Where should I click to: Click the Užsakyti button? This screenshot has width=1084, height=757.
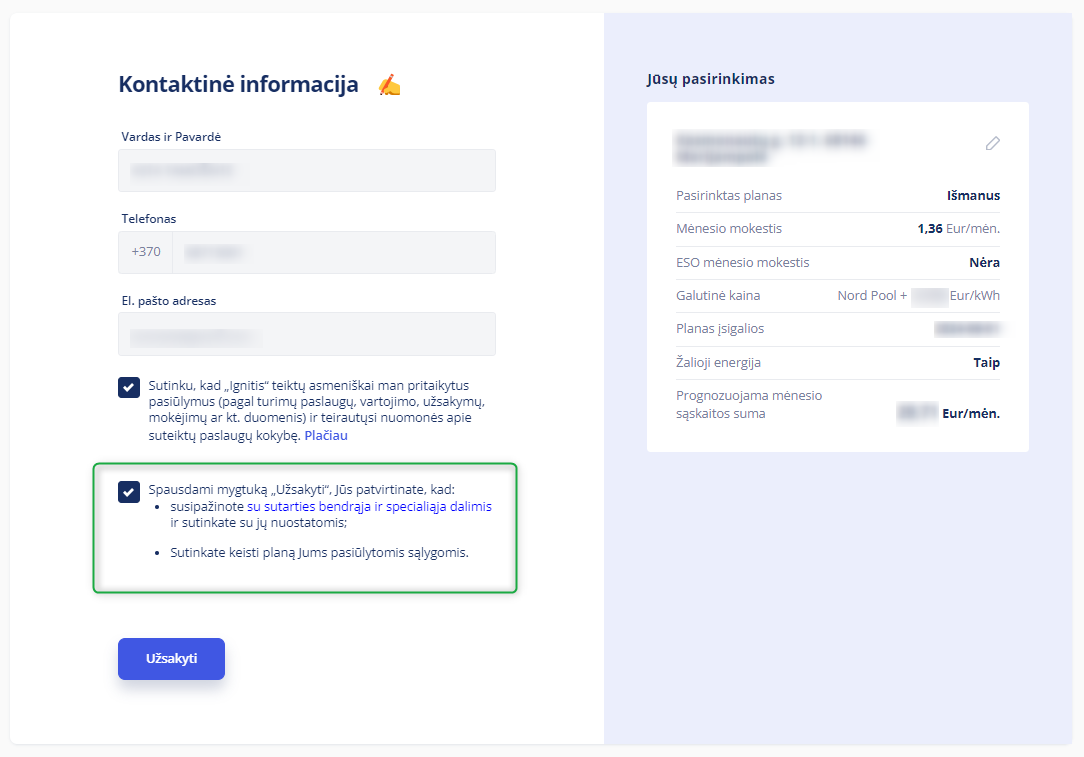tap(171, 658)
